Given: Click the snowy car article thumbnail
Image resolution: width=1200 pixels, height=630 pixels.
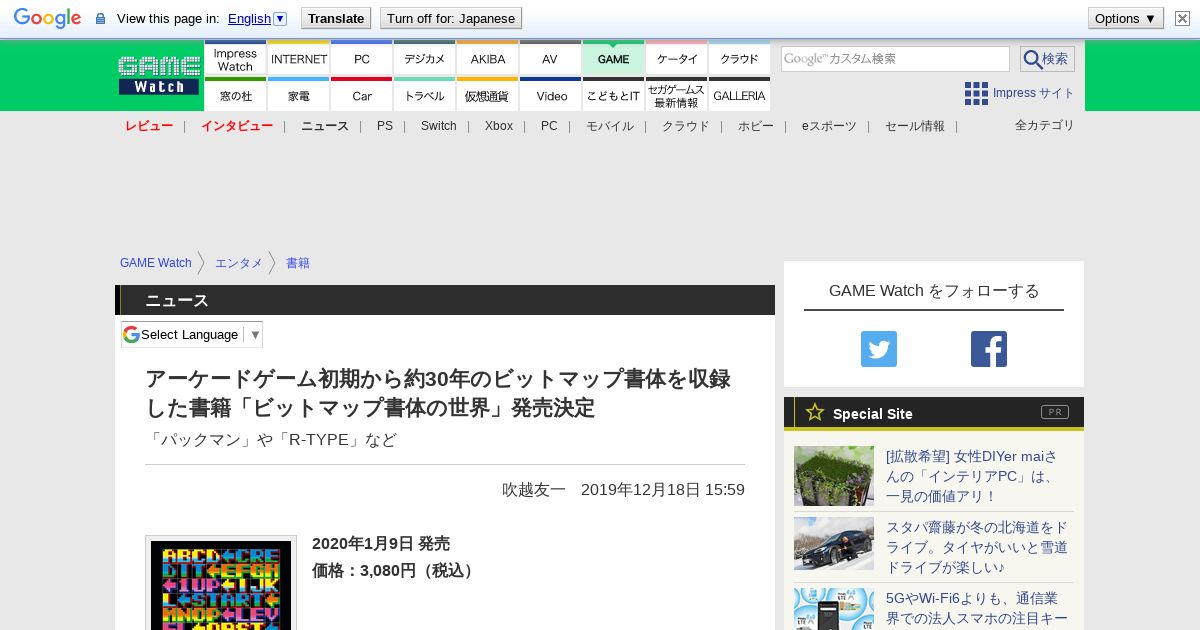Looking at the screenshot, I should point(834,543).
